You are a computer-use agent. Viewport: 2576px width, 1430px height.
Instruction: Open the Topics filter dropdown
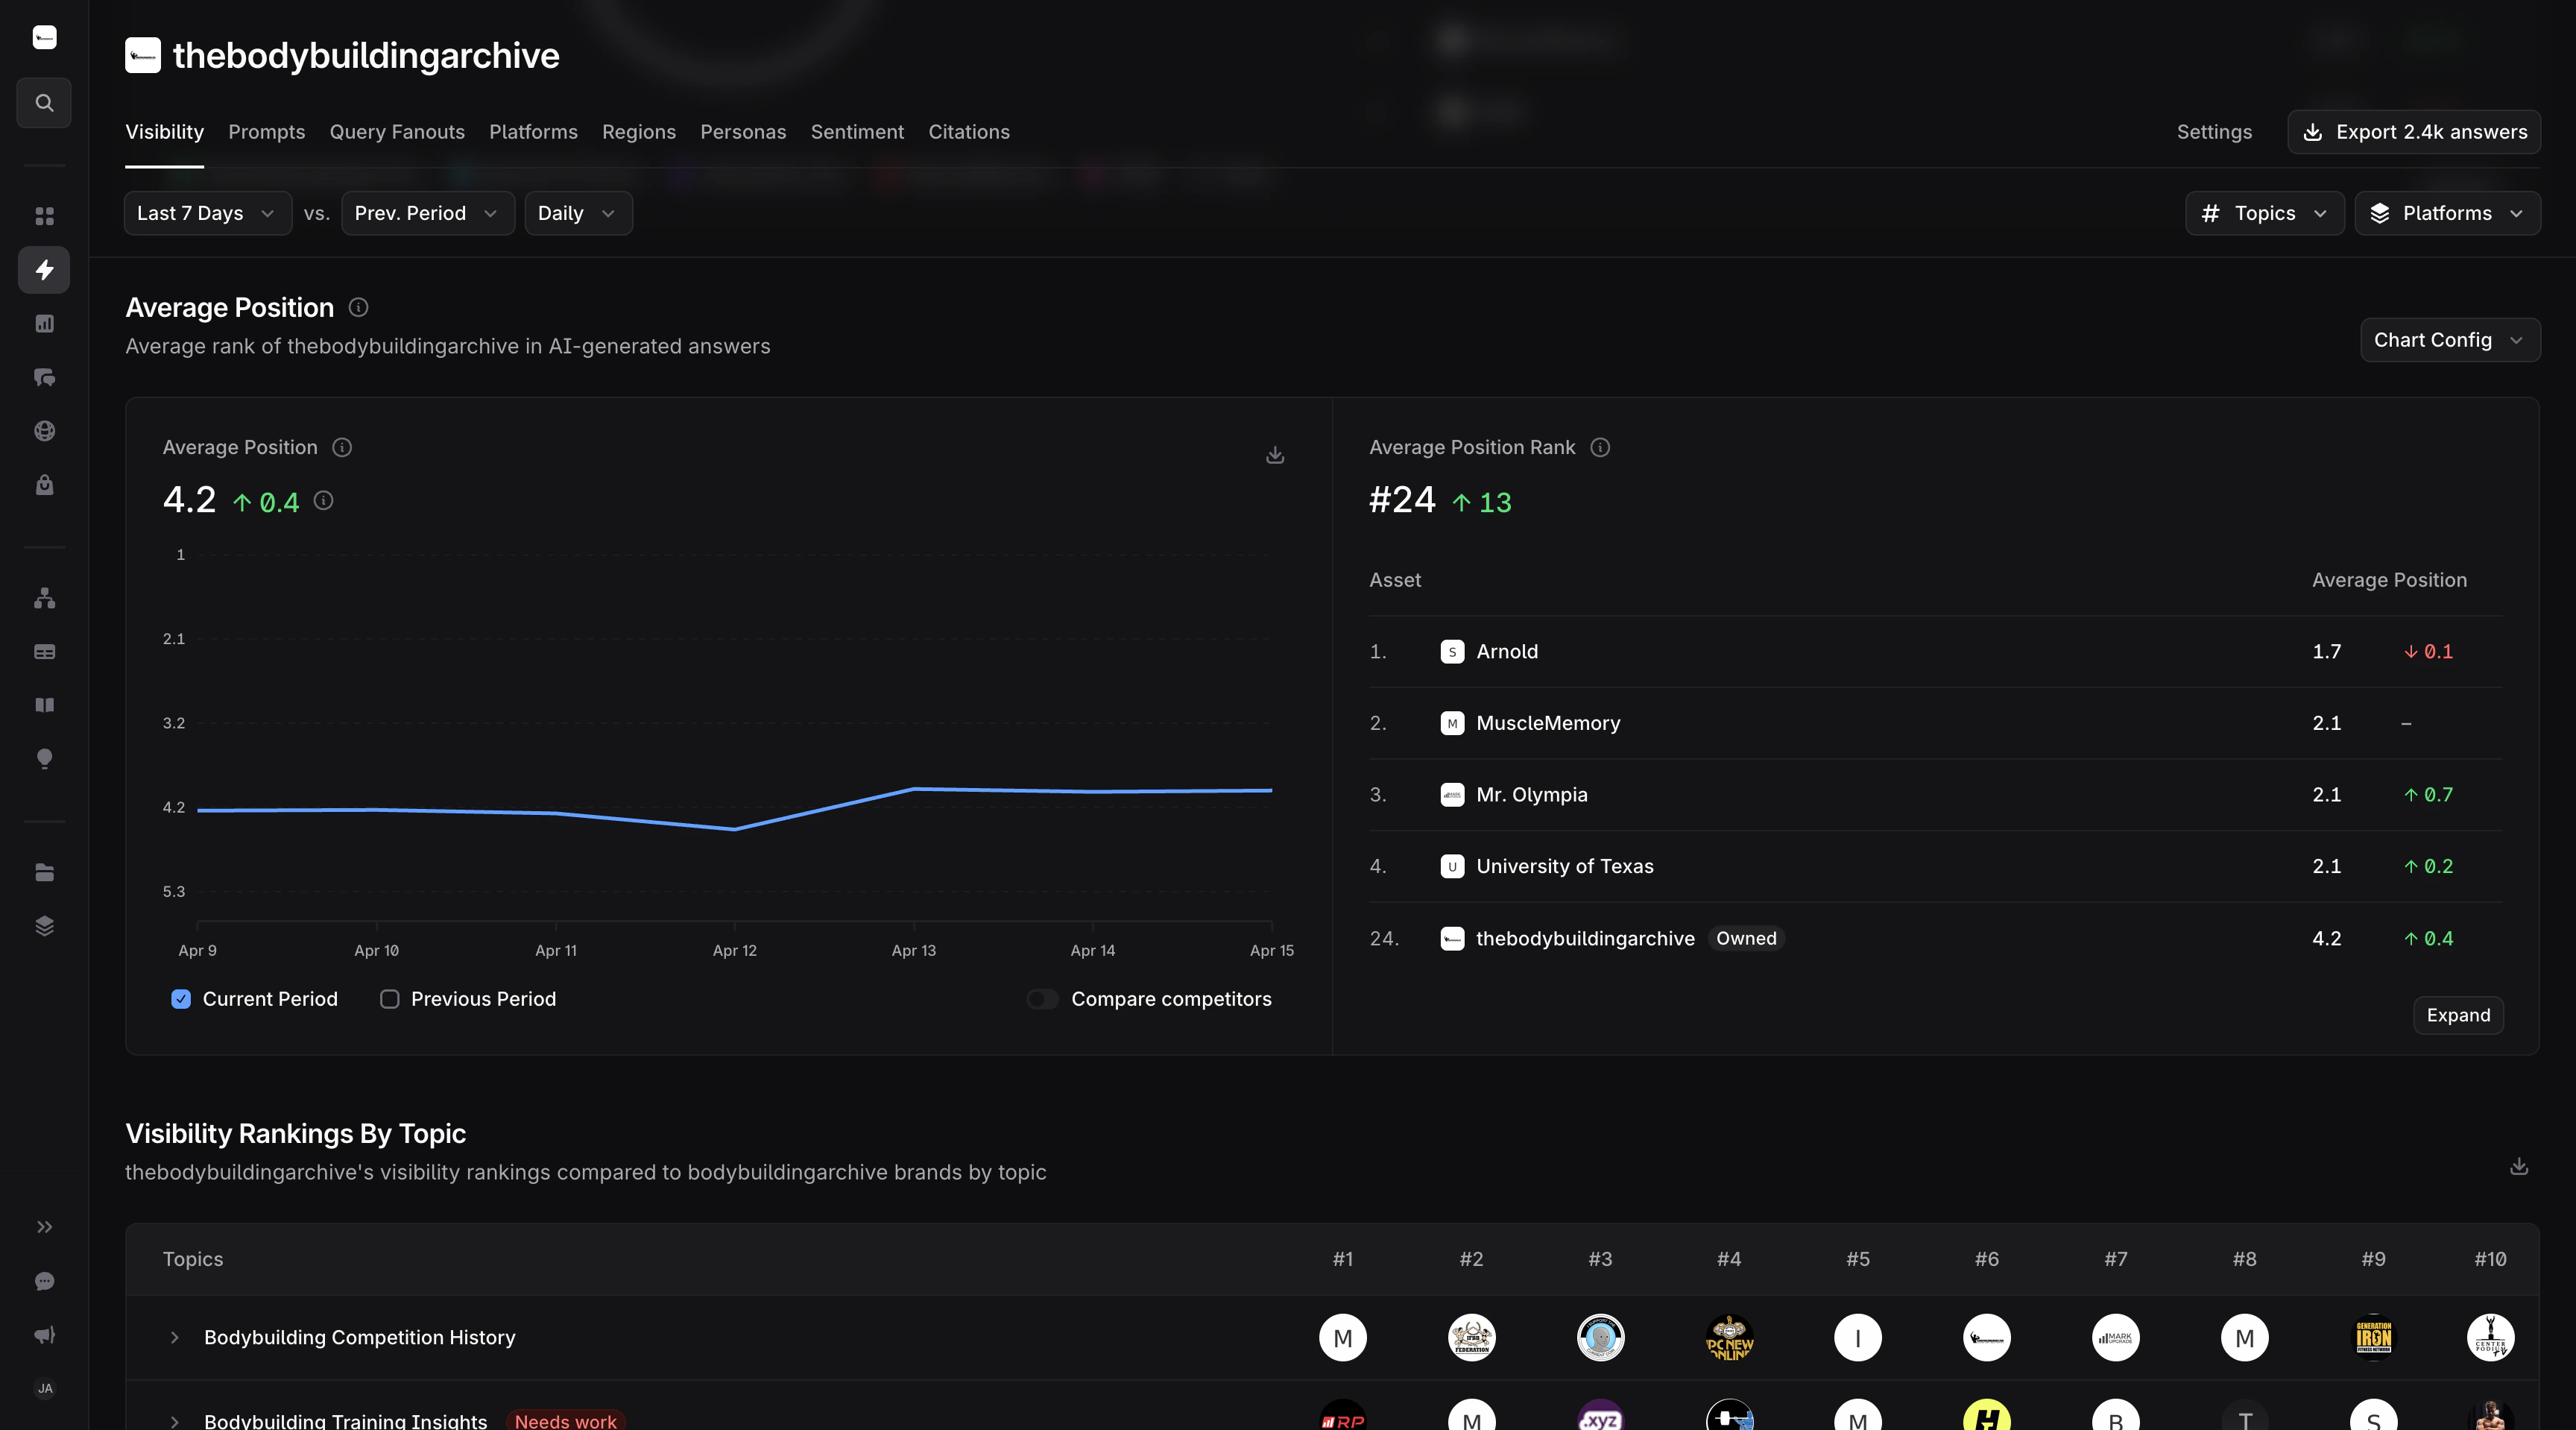tap(2265, 213)
